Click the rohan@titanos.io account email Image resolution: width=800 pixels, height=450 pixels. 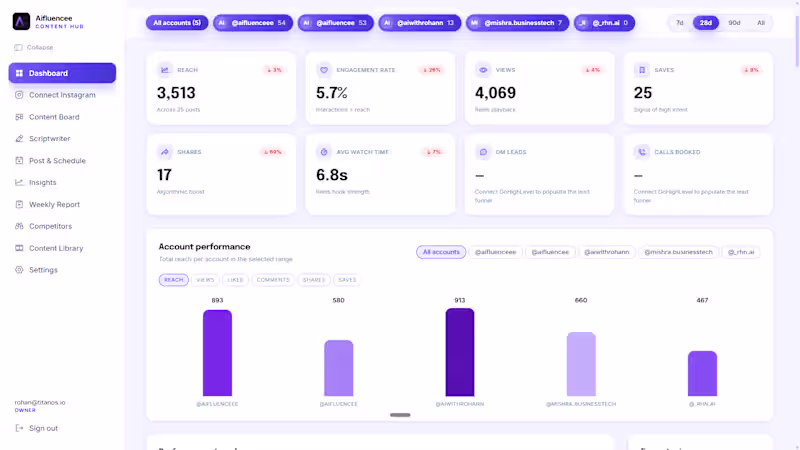tap(40, 403)
